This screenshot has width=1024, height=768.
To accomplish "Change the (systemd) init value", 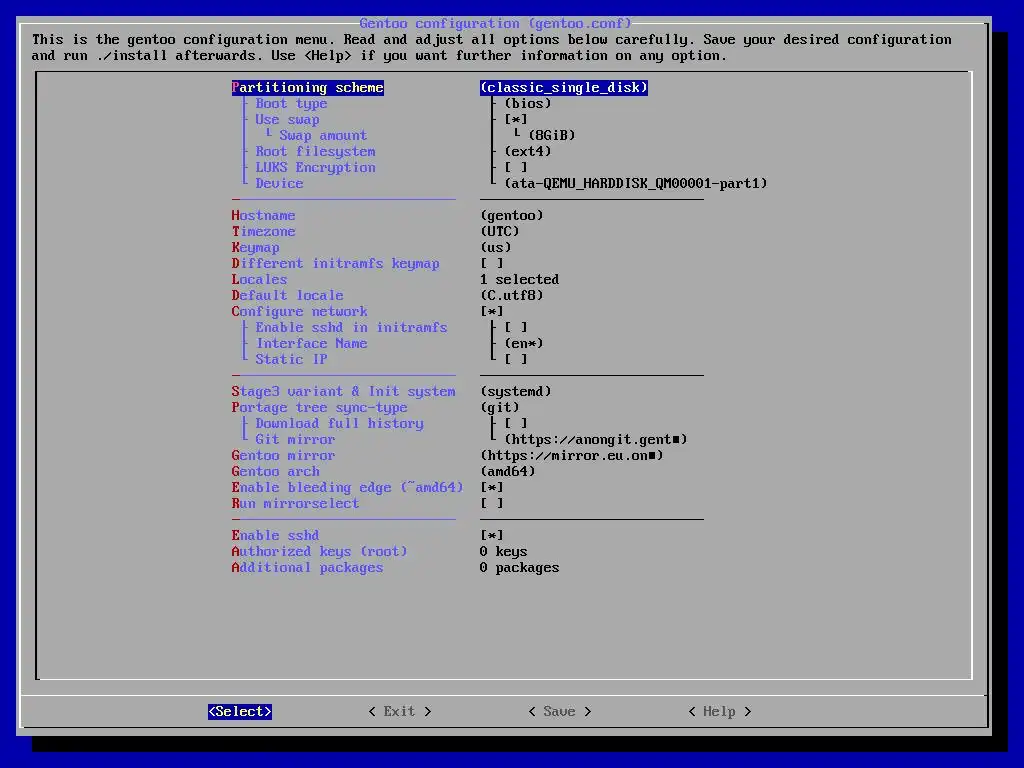I will [x=516, y=392].
